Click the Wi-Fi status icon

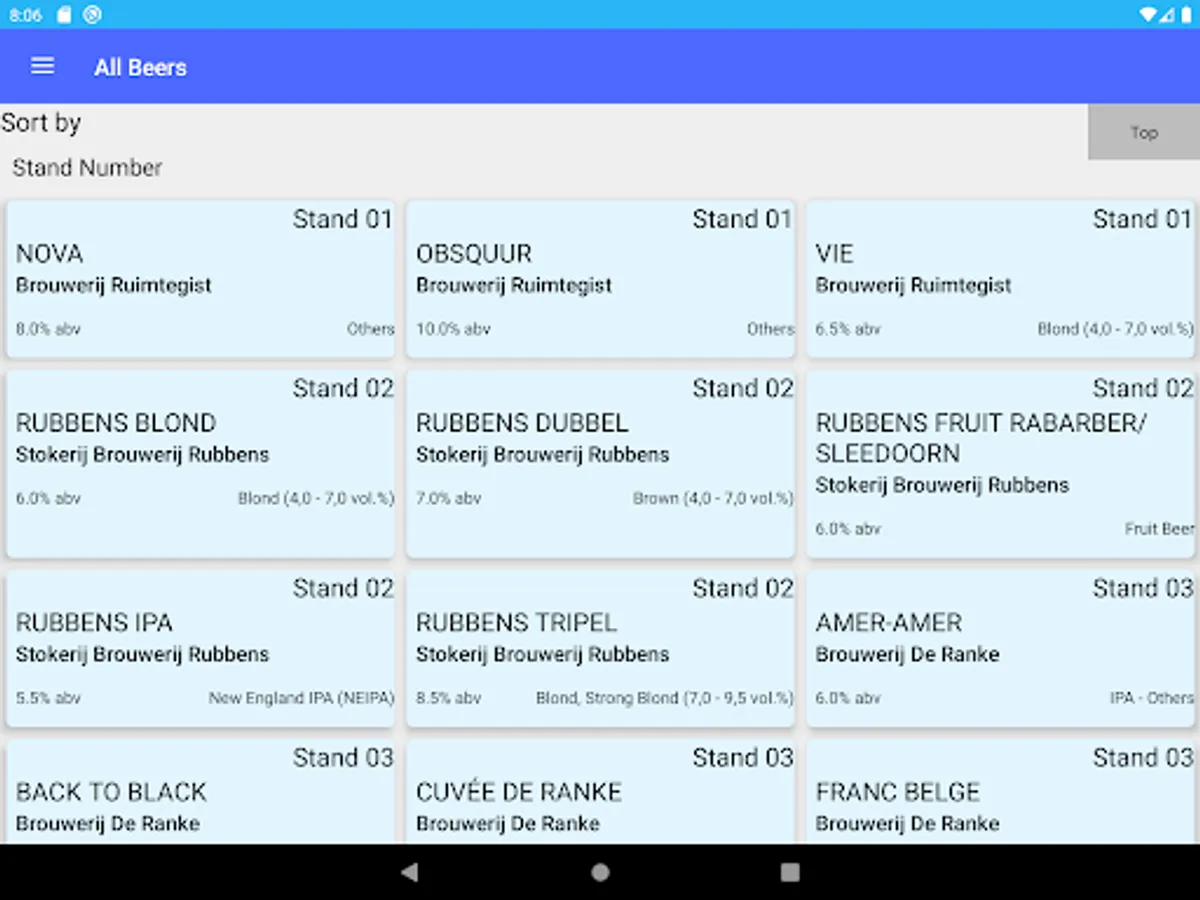tap(1148, 15)
